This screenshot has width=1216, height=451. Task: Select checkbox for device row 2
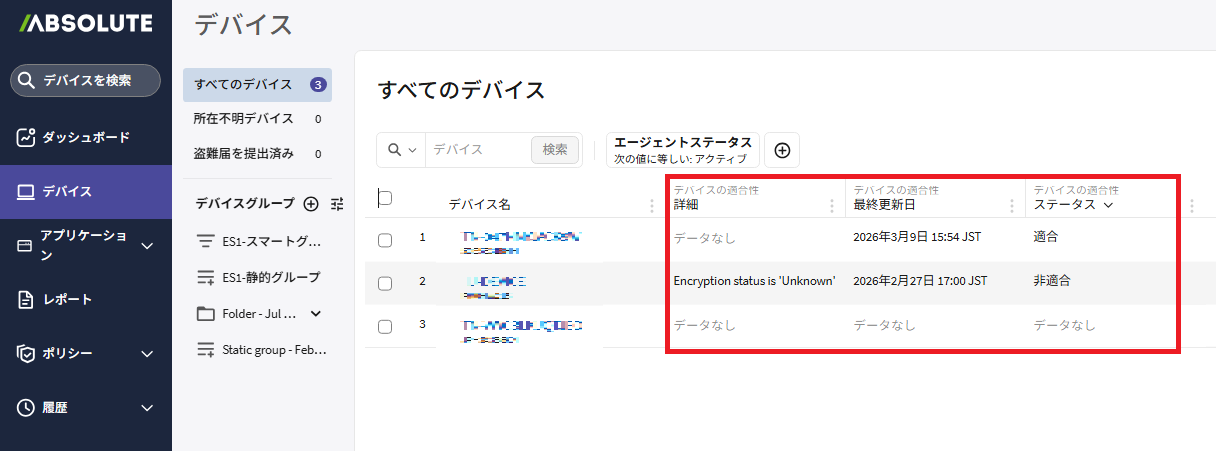point(385,283)
